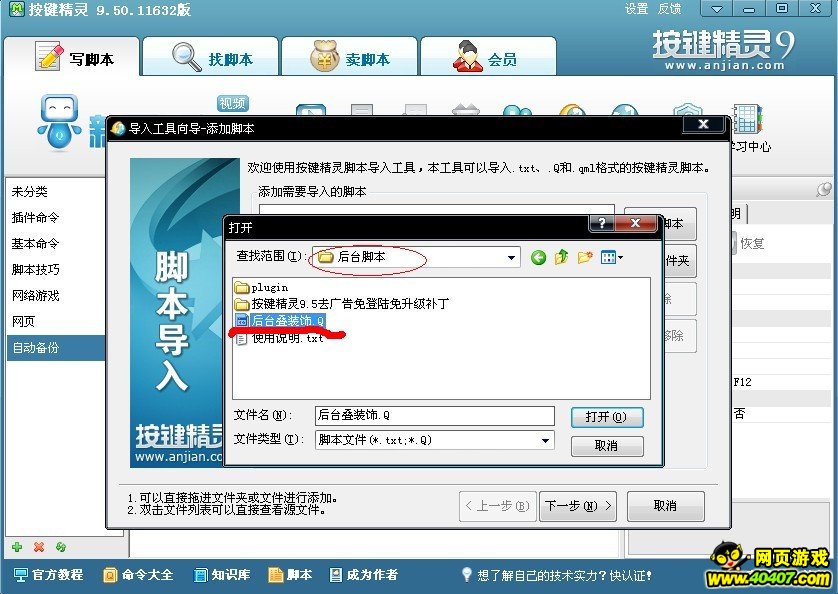The width and height of the screenshot is (838, 594).
Task: Select the plugin folder
Action: coord(261,288)
